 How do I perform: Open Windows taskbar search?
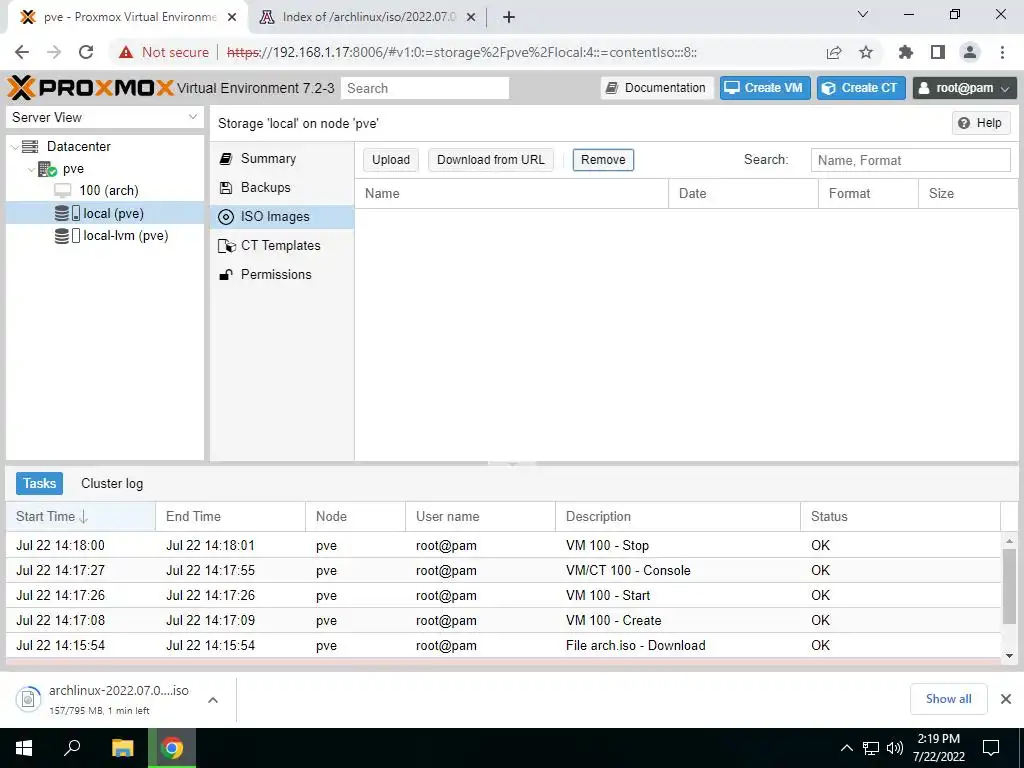pos(72,748)
